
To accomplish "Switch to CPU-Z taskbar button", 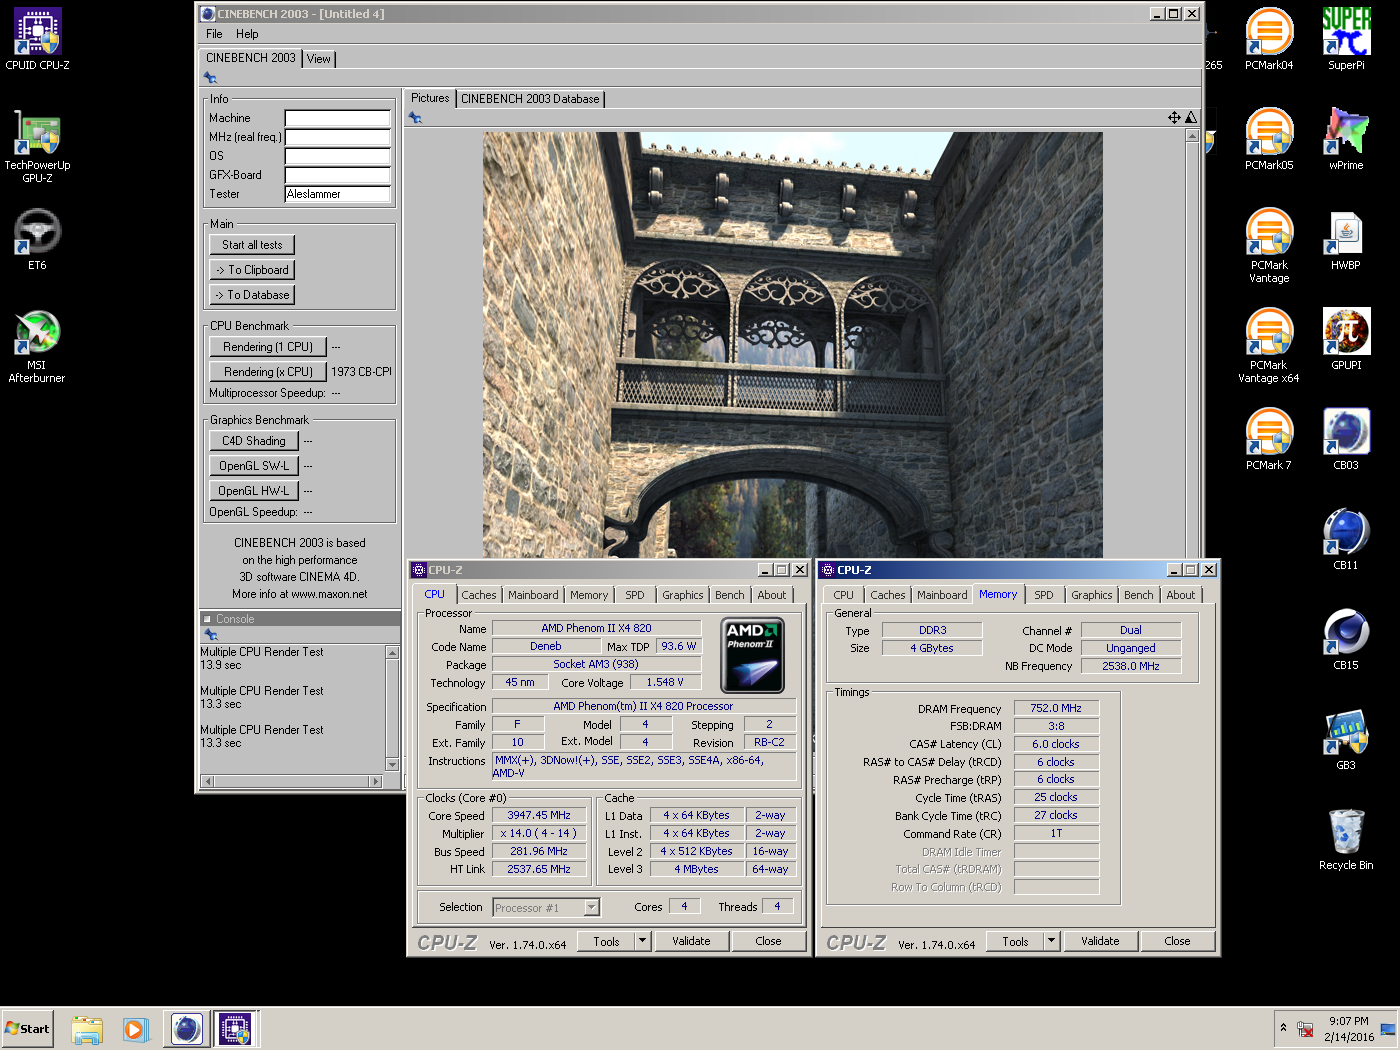I will [235, 1029].
